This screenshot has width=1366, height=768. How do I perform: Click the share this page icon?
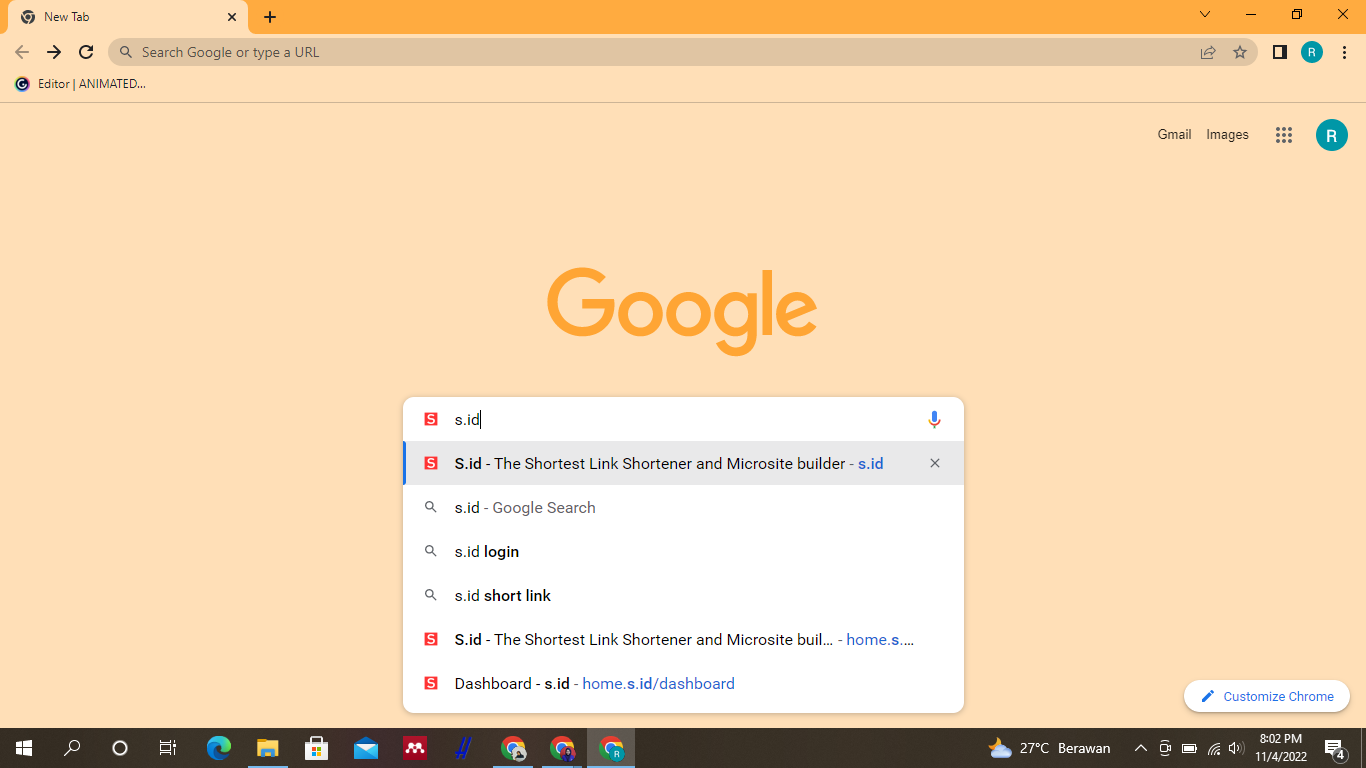point(1208,52)
